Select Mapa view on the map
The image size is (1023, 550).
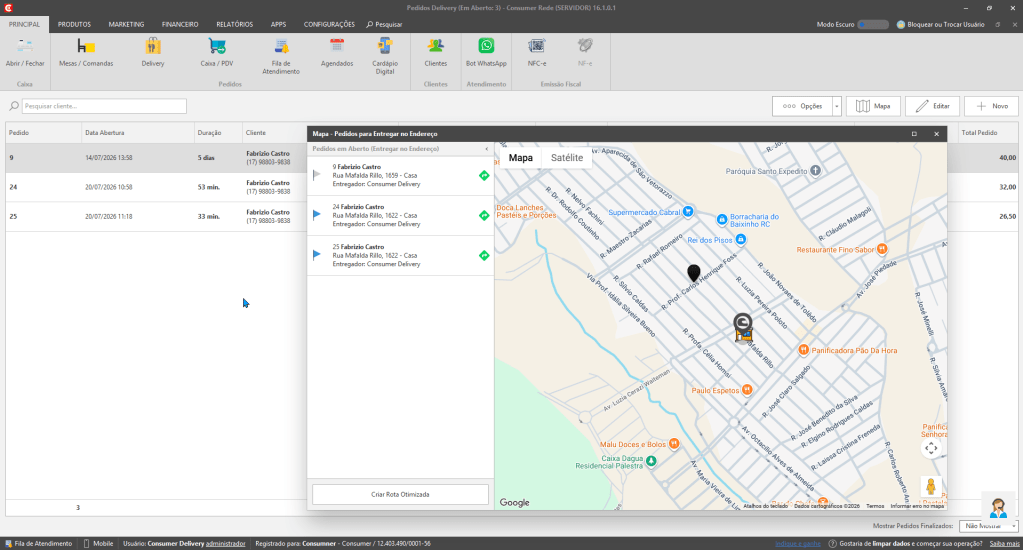[521, 158]
